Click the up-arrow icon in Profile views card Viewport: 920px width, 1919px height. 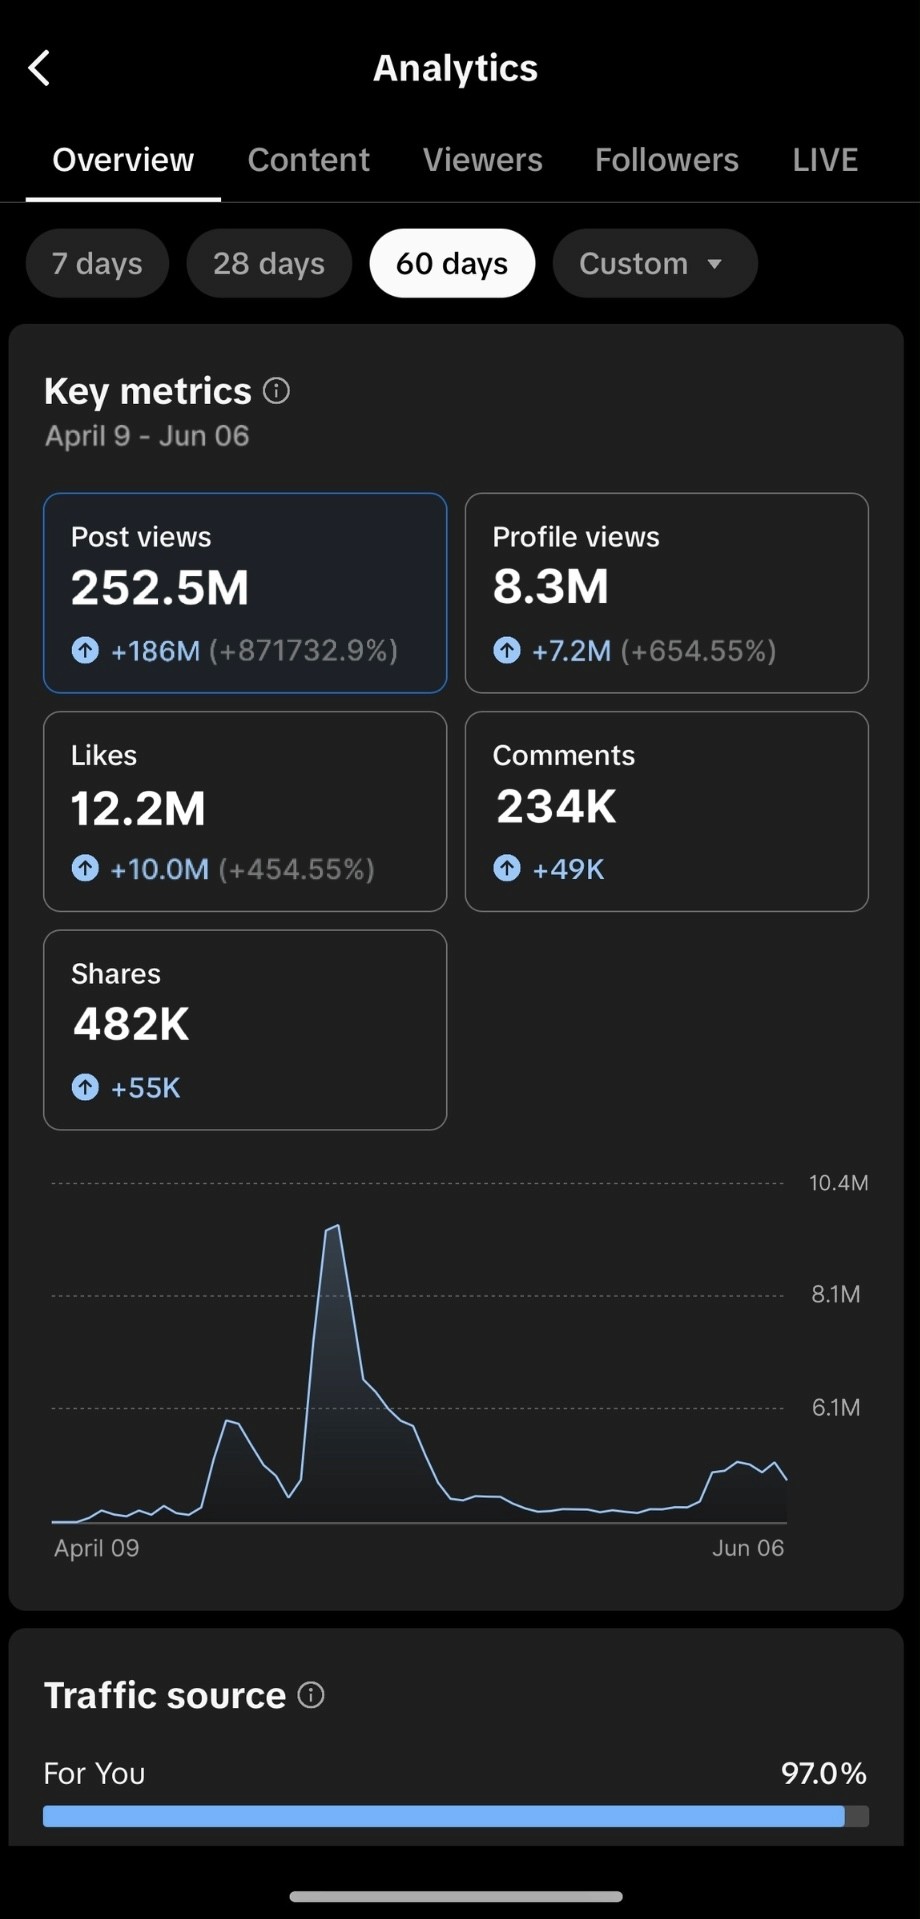coord(507,650)
